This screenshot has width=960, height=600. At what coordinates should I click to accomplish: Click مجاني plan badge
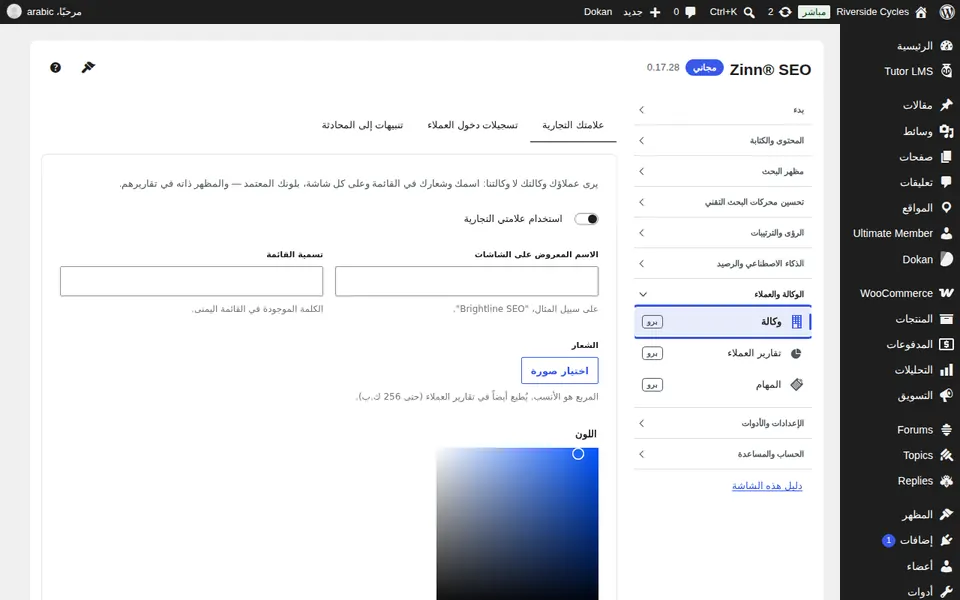704,67
